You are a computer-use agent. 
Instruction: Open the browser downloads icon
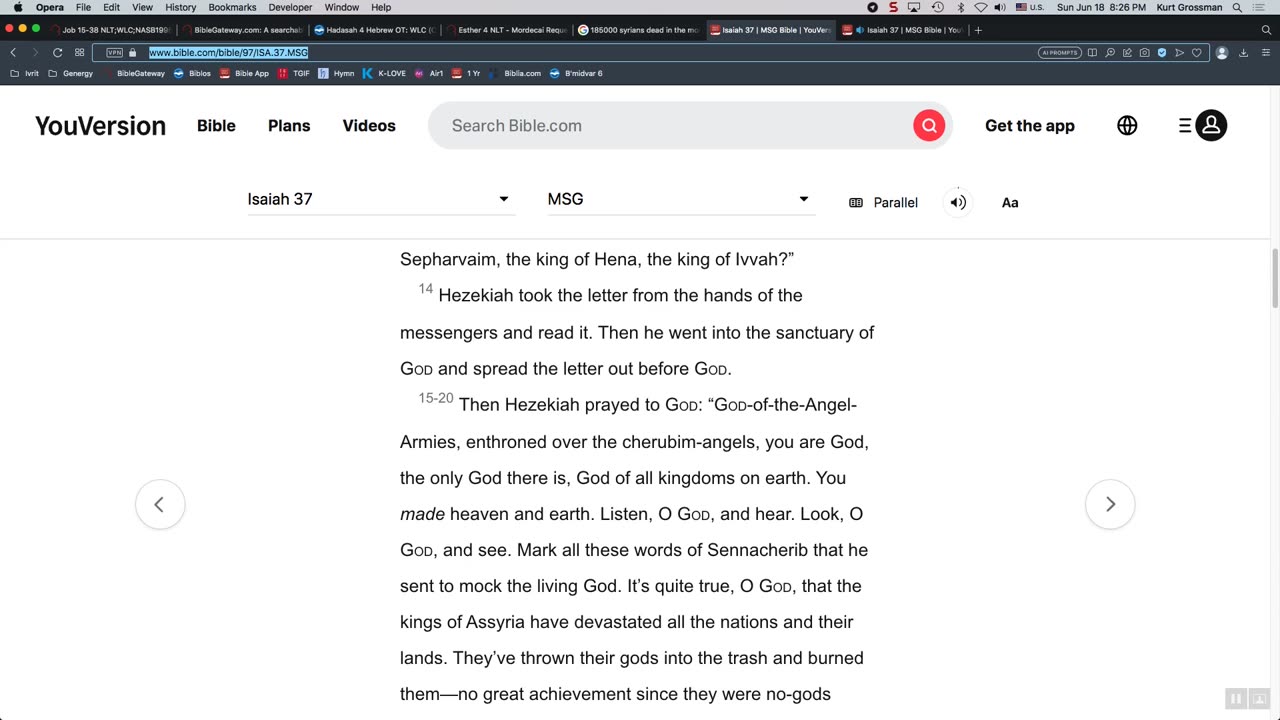(1243, 53)
